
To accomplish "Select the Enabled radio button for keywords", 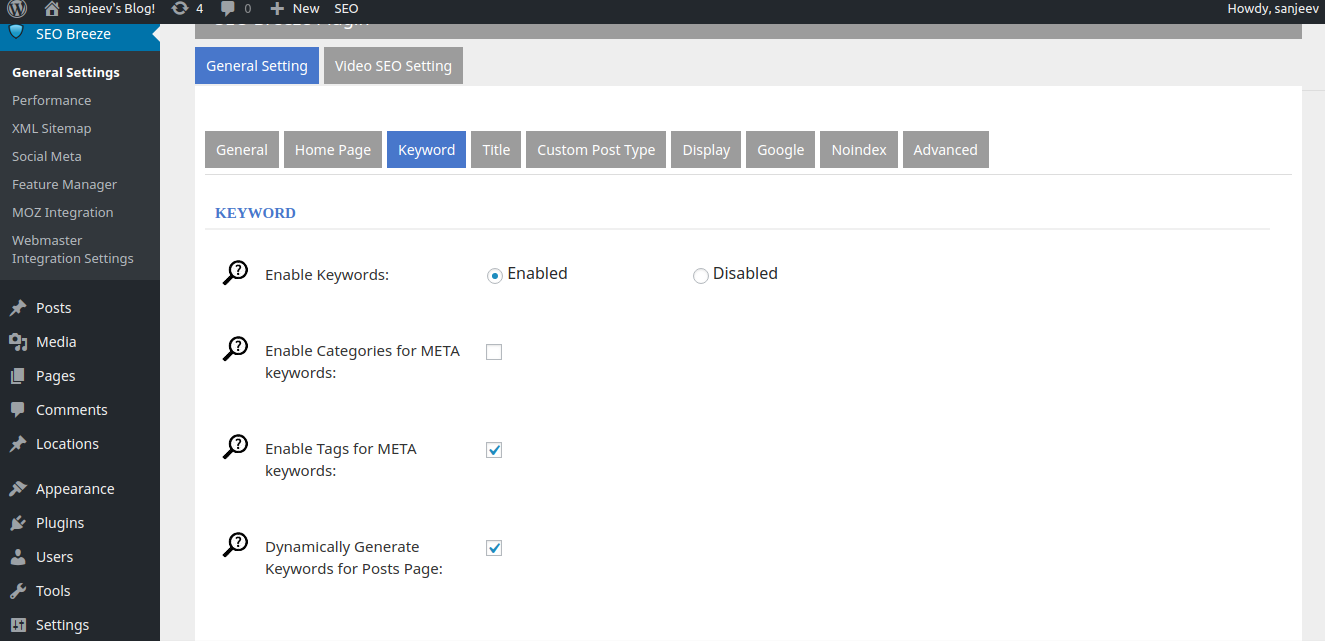I will pyautogui.click(x=494, y=276).
